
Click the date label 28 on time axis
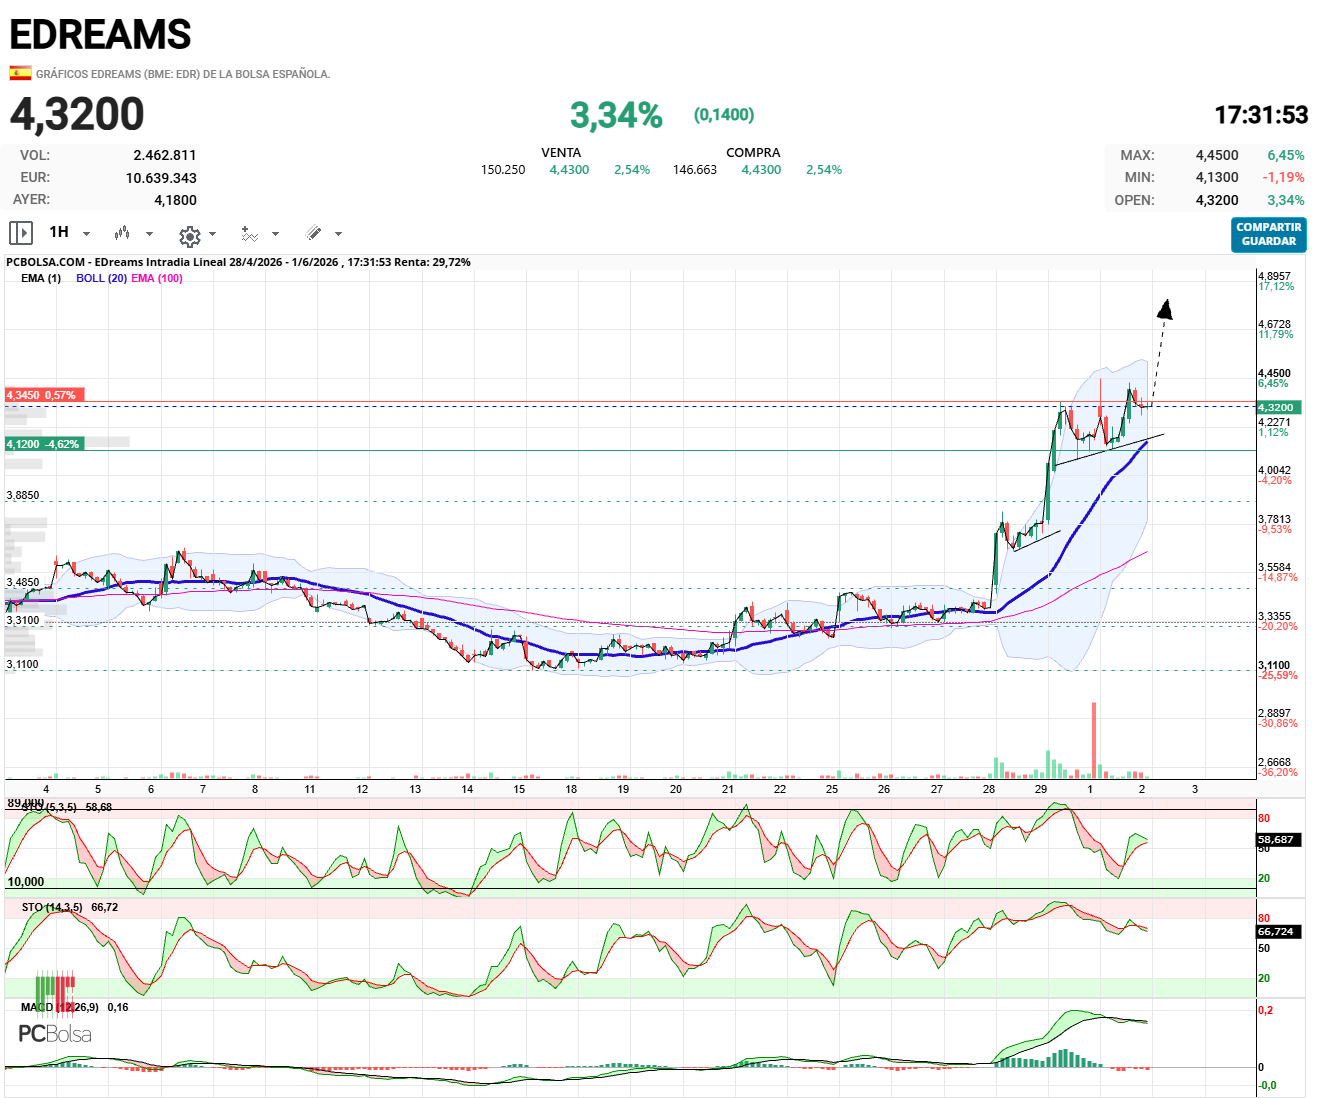988,789
